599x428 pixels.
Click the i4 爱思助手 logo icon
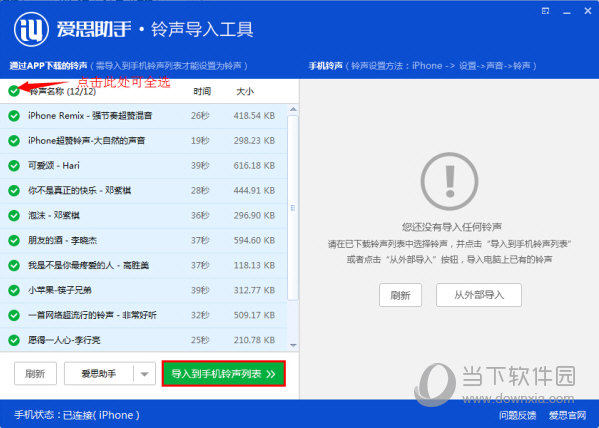click(x=31, y=29)
